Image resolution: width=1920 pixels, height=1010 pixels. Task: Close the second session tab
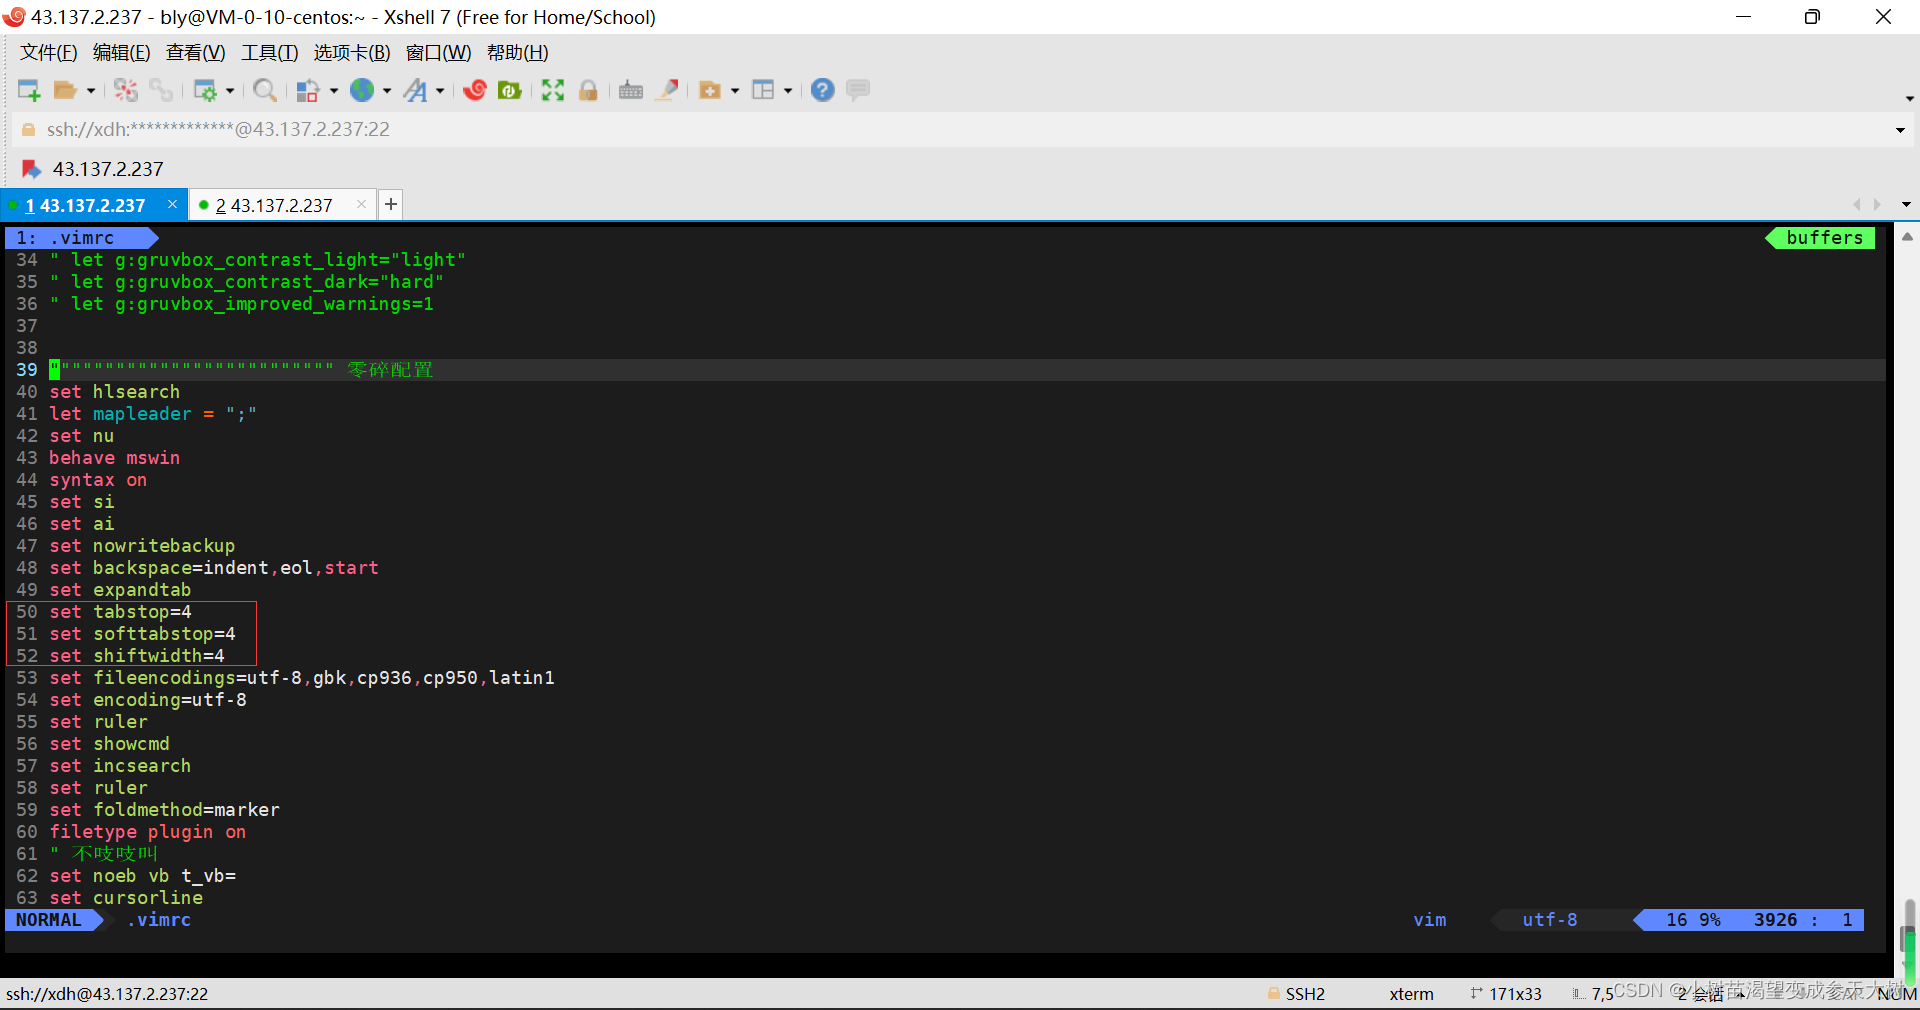pyautogui.click(x=361, y=204)
